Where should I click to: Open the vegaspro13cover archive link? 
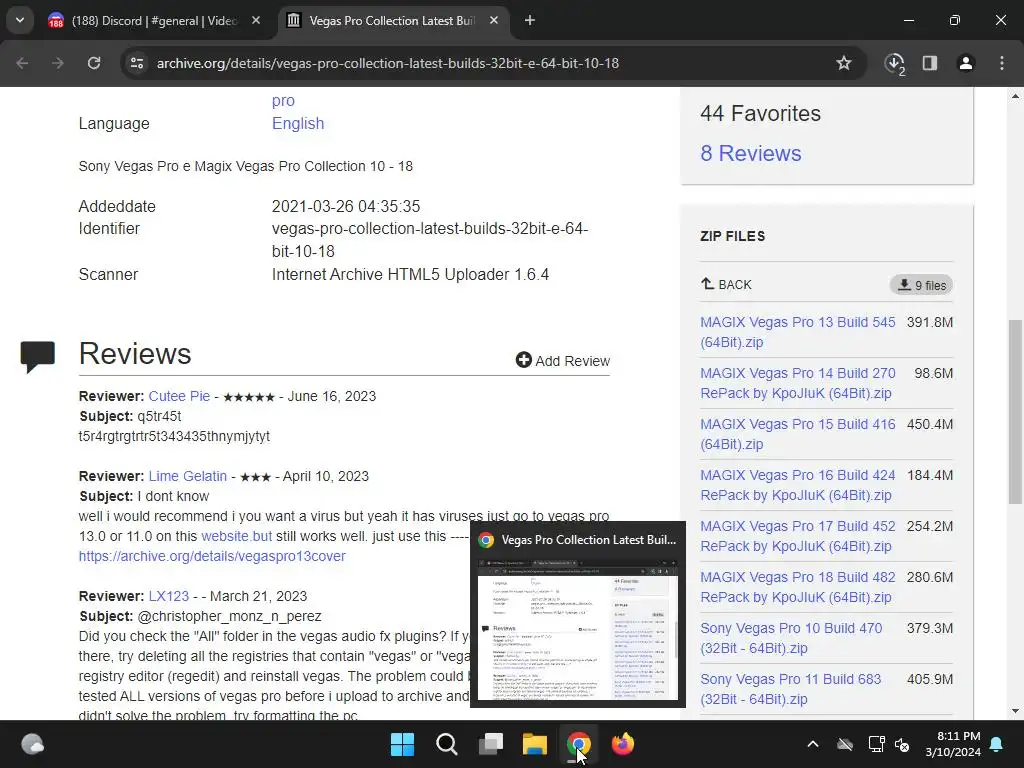pyautogui.click(x=212, y=556)
